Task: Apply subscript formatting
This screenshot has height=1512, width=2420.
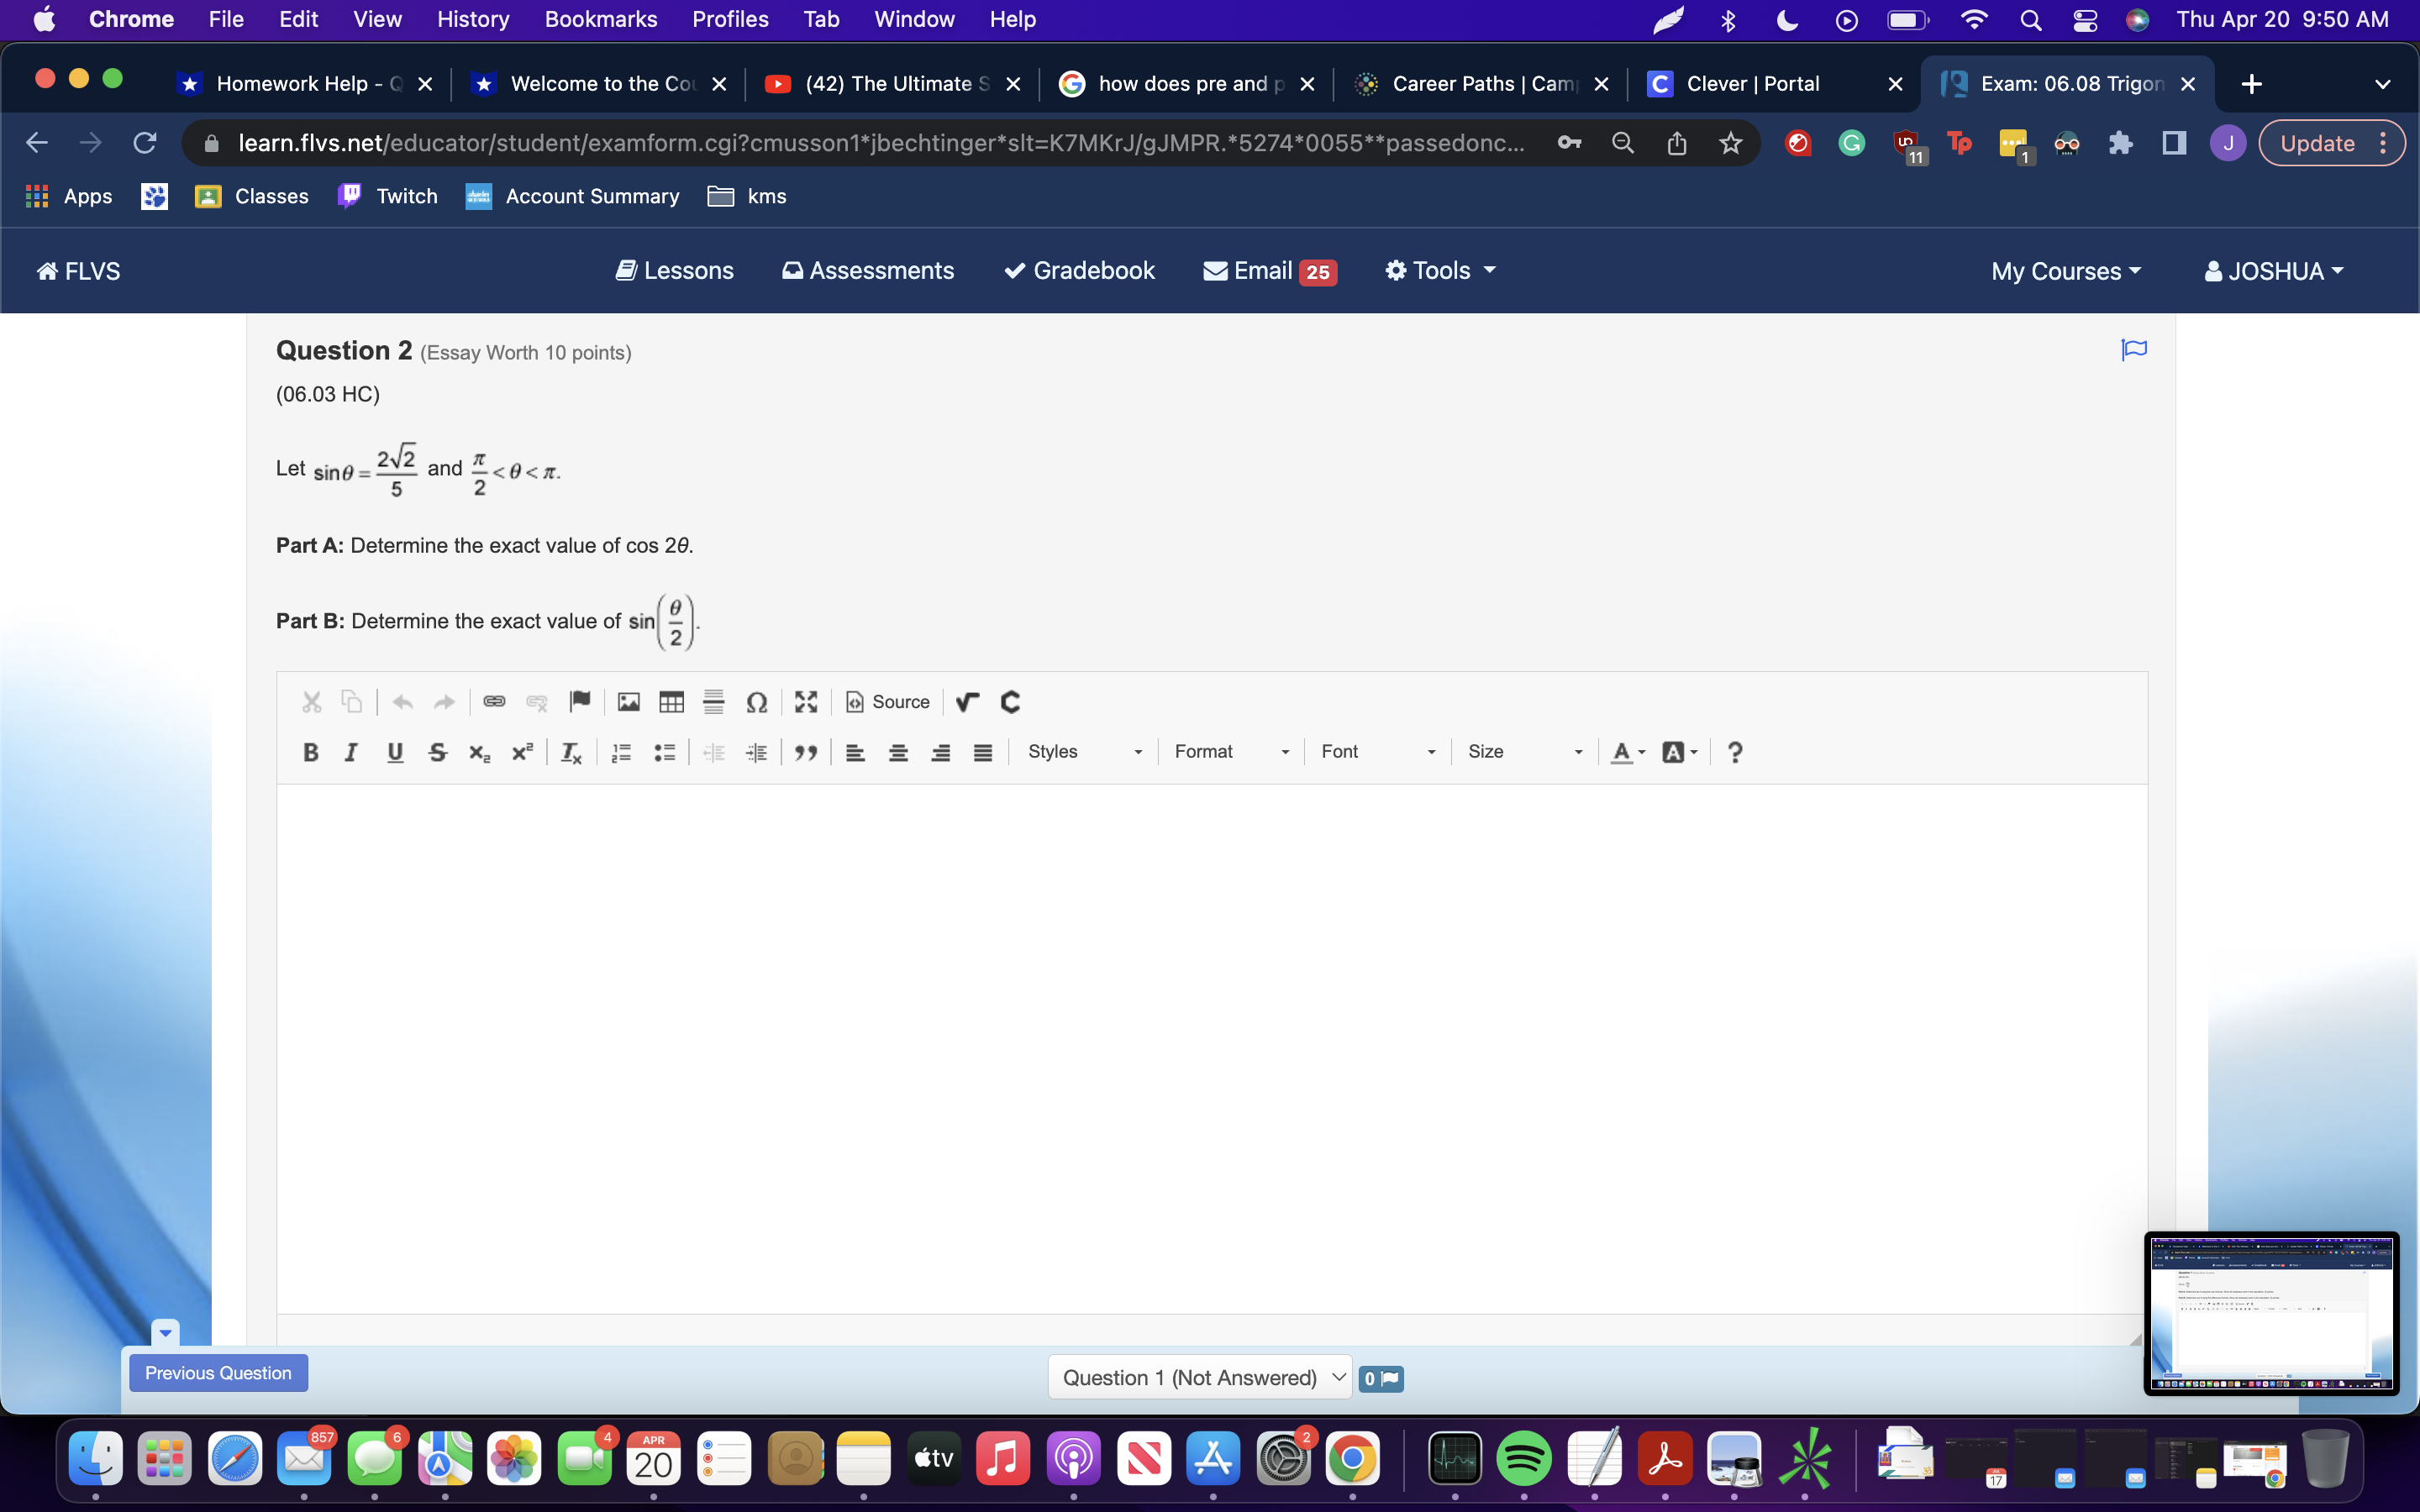Action: 480,752
